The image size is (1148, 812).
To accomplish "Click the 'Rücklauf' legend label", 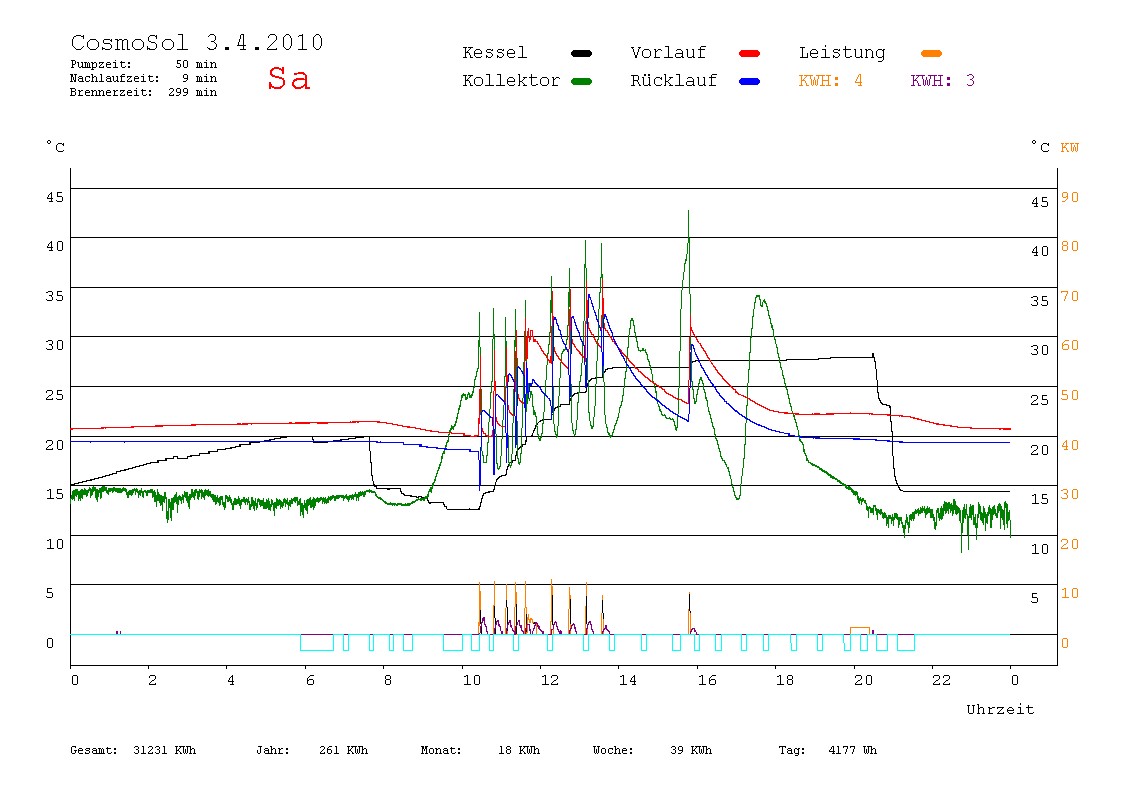I will [x=674, y=81].
